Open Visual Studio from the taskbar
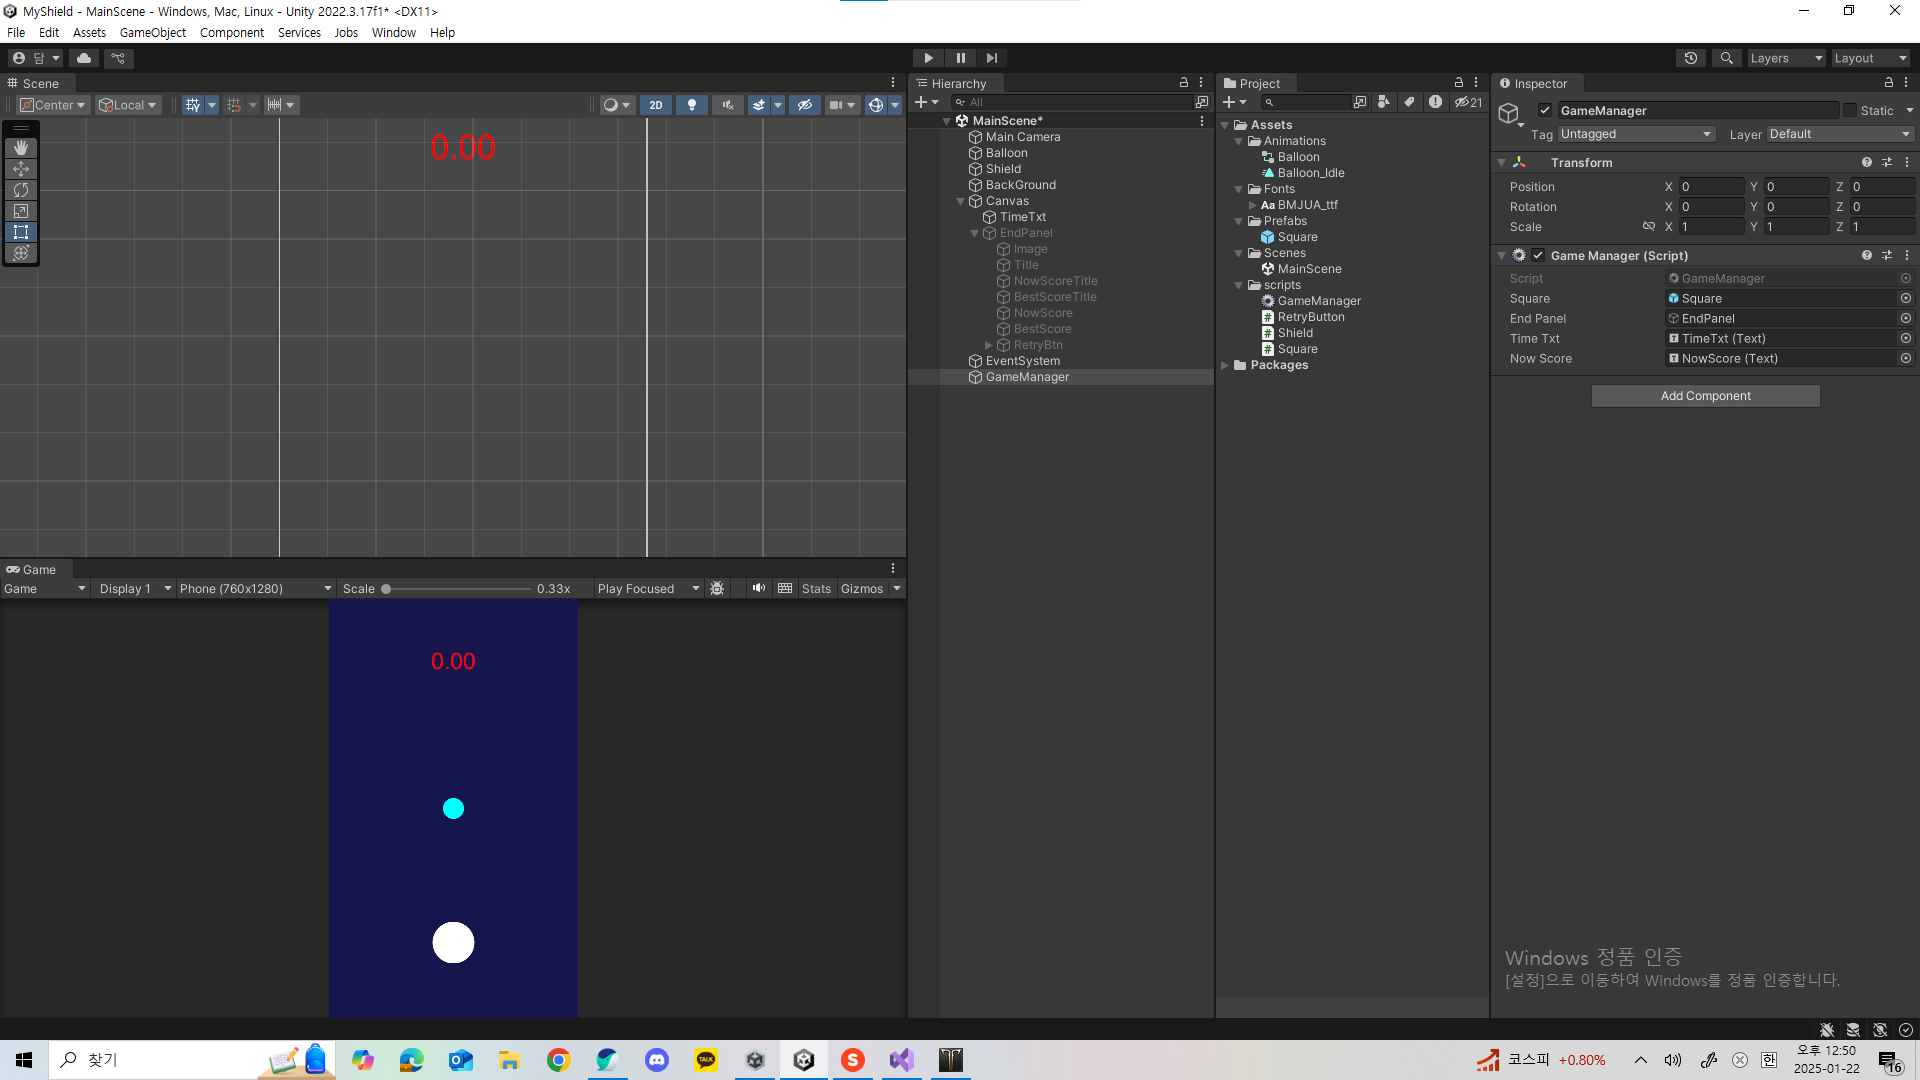The image size is (1920, 1080). point(902,1060)
